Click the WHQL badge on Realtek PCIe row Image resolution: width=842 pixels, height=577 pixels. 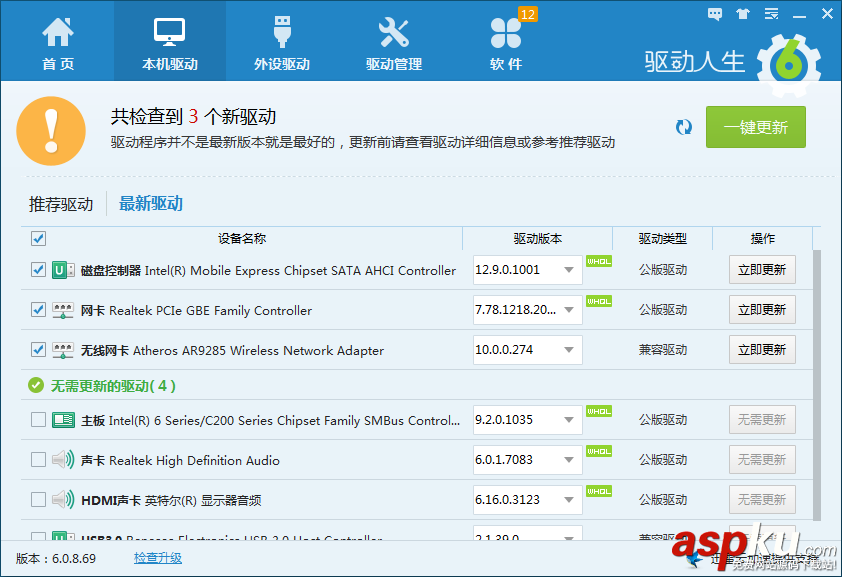(599, 301)
